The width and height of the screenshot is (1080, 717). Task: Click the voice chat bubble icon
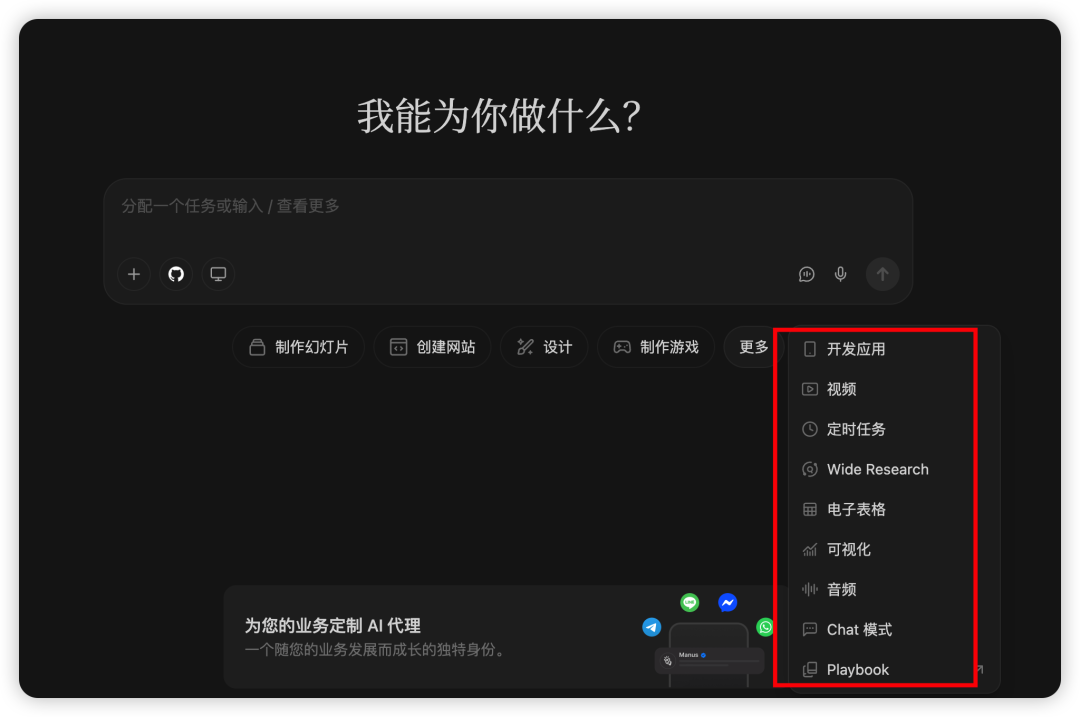pyautogui.click(x=807, y=274)
